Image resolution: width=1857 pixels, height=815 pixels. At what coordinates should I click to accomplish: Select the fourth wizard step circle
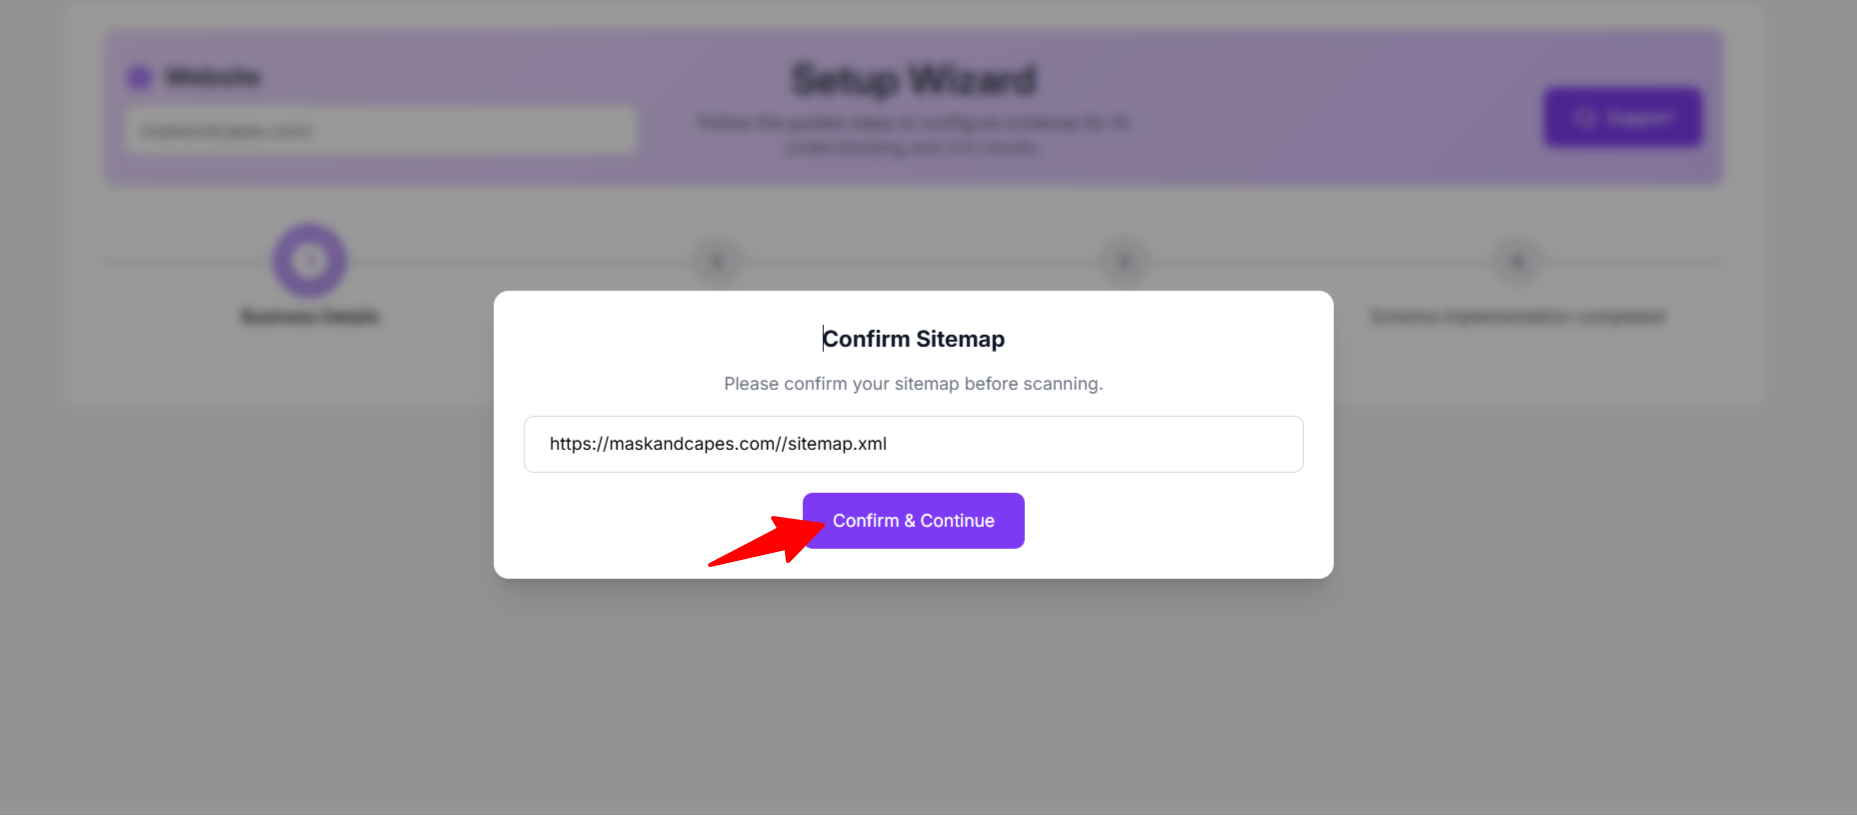click(1517, 262)
